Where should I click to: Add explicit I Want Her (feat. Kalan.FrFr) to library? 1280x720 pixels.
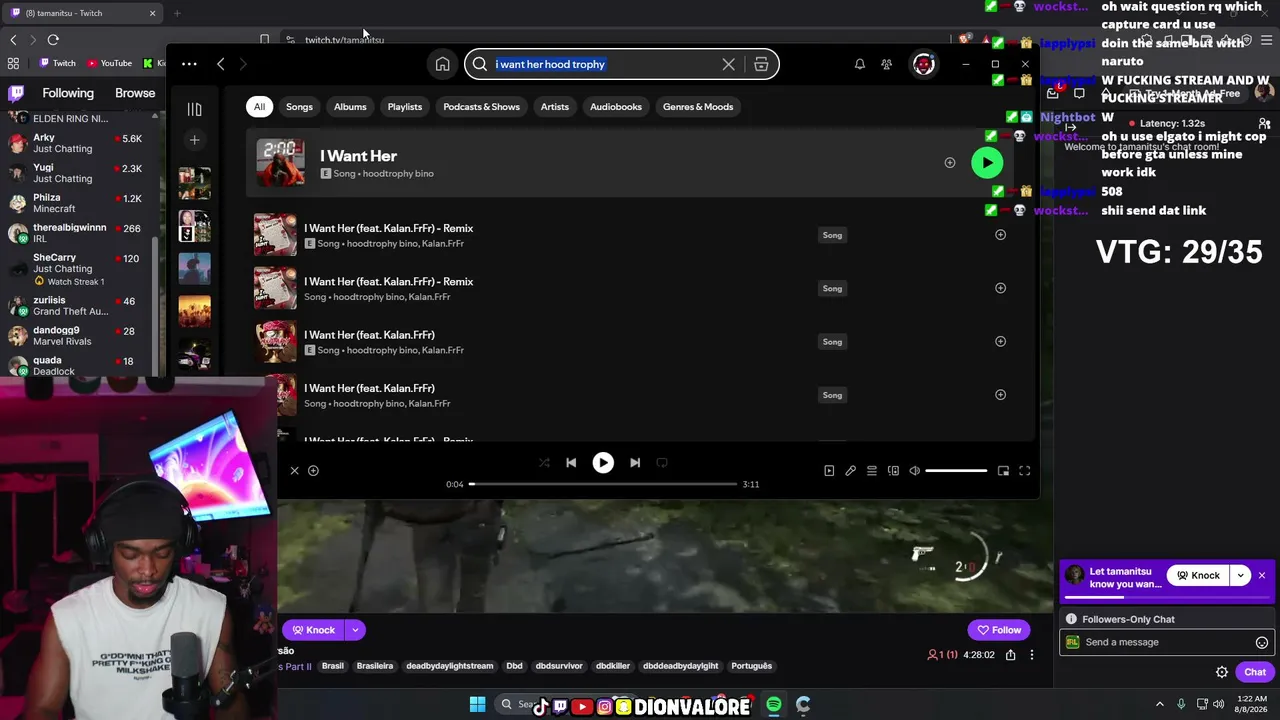1000,341
